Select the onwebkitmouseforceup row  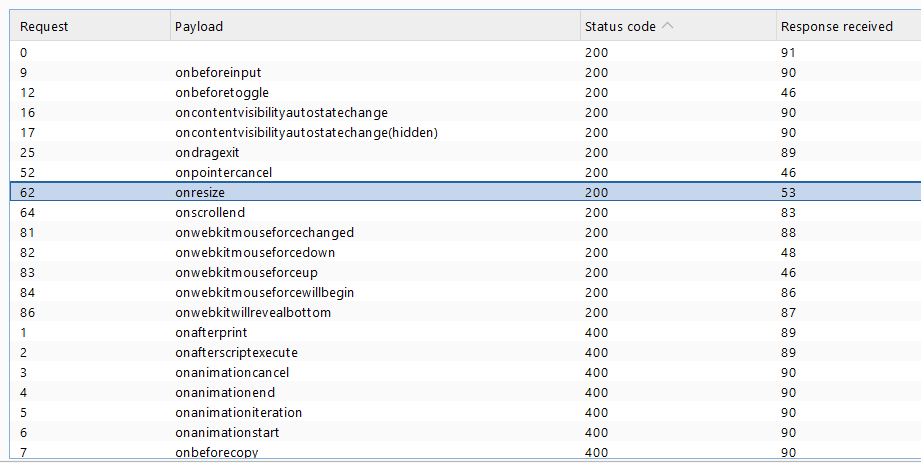[466, 272]
